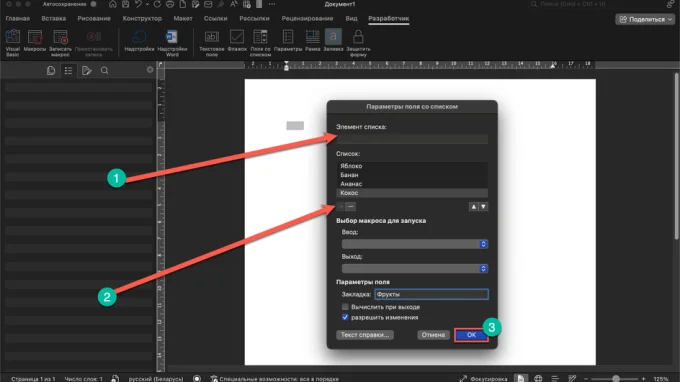Viewport: 680px width, 382px height.
Task: Remove list item with minus button
Action: [351, 207]
